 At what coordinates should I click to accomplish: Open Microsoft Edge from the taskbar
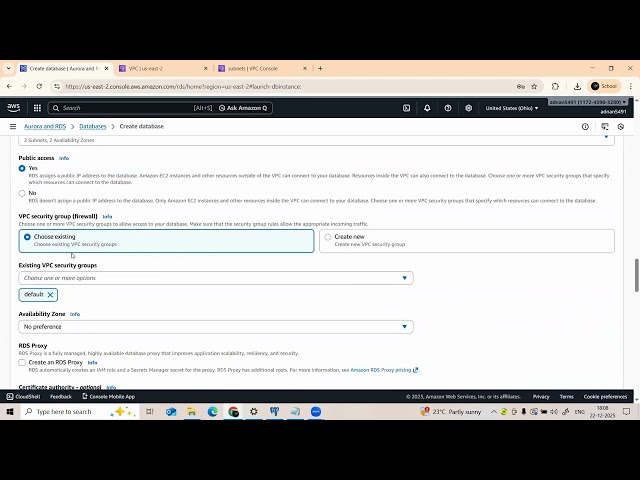point(212,412)
